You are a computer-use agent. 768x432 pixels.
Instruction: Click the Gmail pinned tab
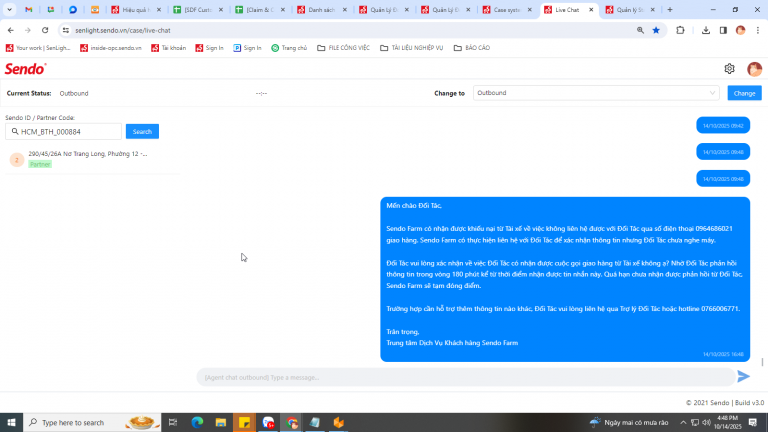pos(29,10)
